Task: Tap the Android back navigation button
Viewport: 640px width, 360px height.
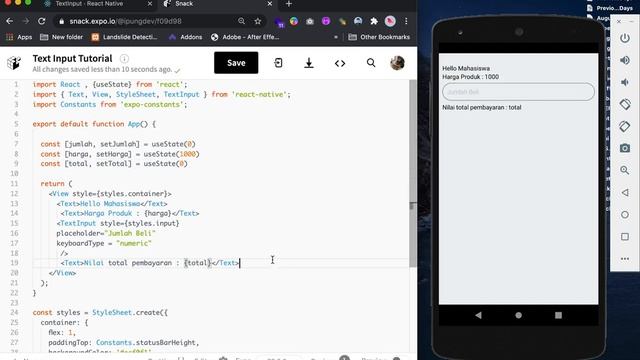Action: point(478,315)
